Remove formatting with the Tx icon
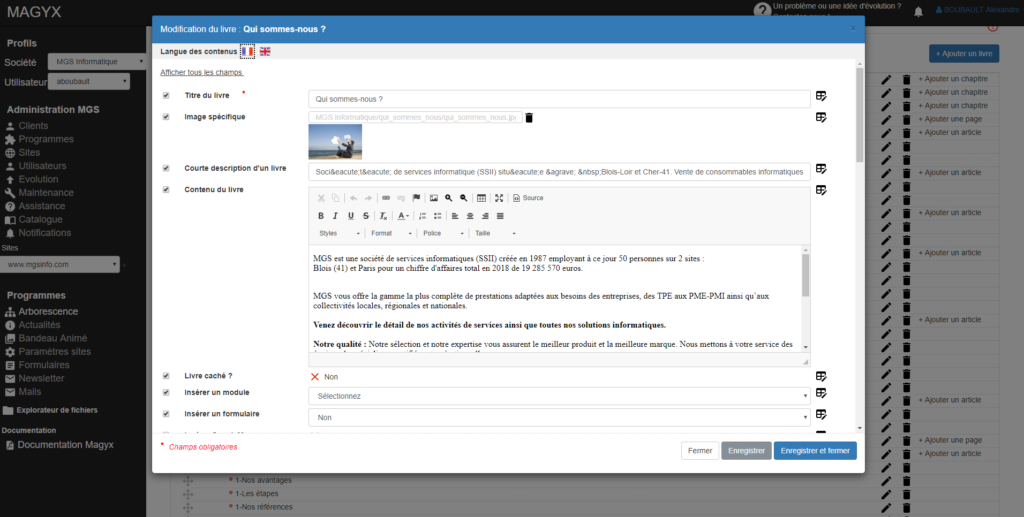 (x=383, y=216)
